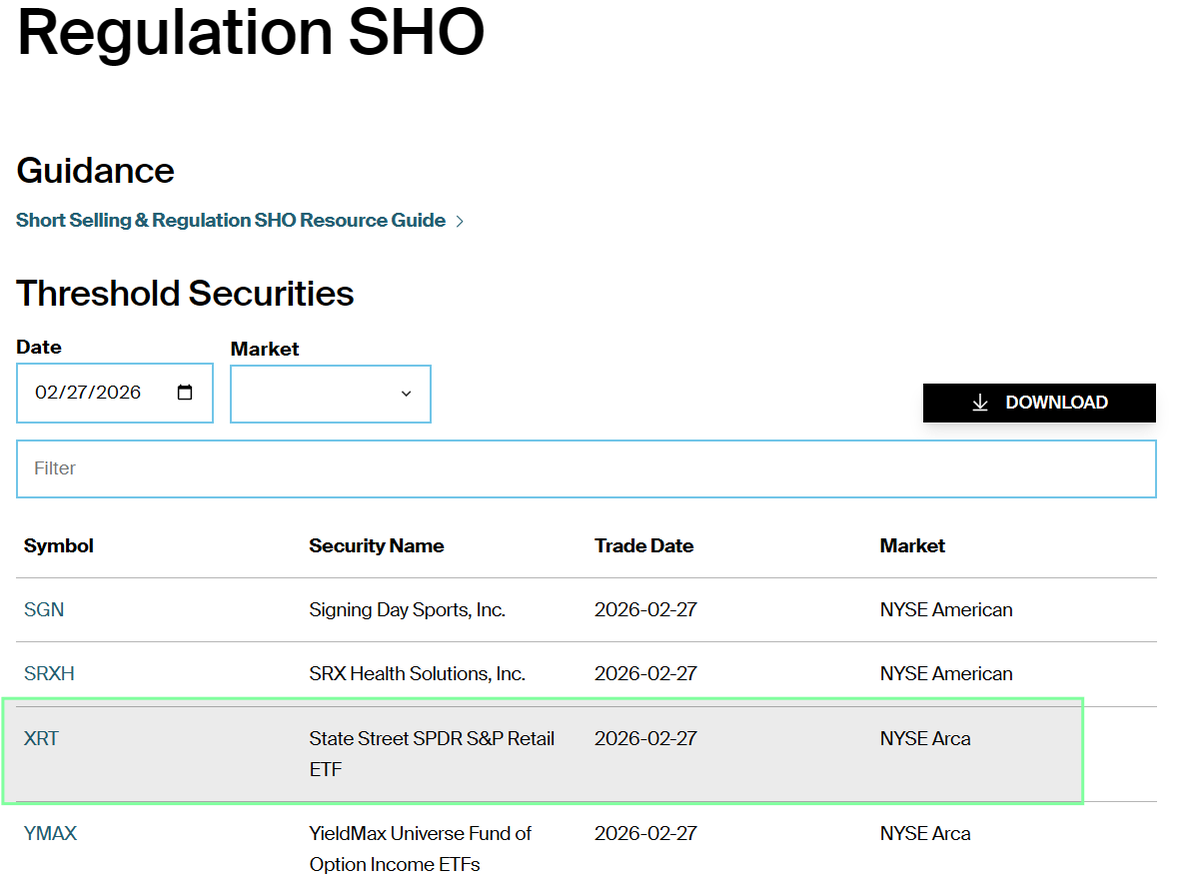Click into the Filter text box
The height and width of the screenshot is (885, 1200).
click(586, 469)
